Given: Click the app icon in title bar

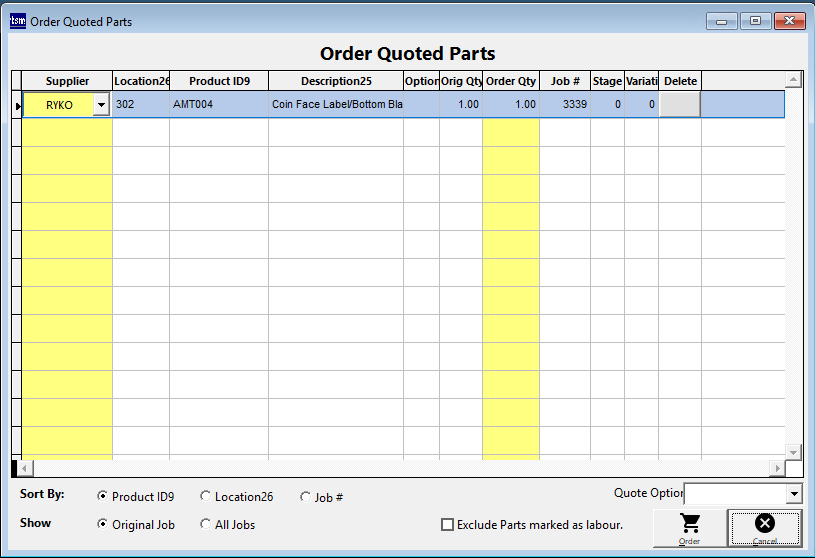Looking at the screenshot, I should point(17,21).
